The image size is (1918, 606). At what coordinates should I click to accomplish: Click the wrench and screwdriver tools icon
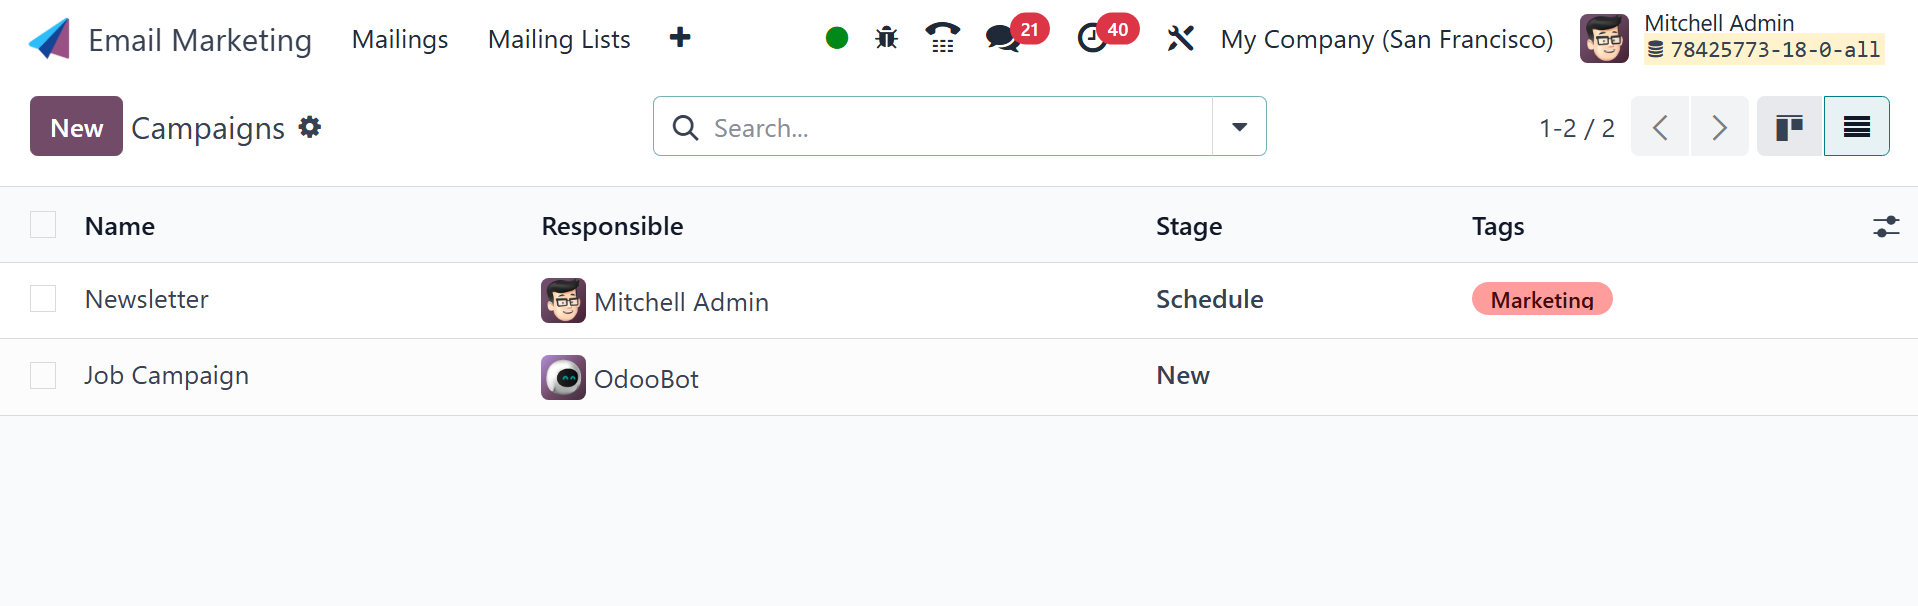pos(1180,39)
